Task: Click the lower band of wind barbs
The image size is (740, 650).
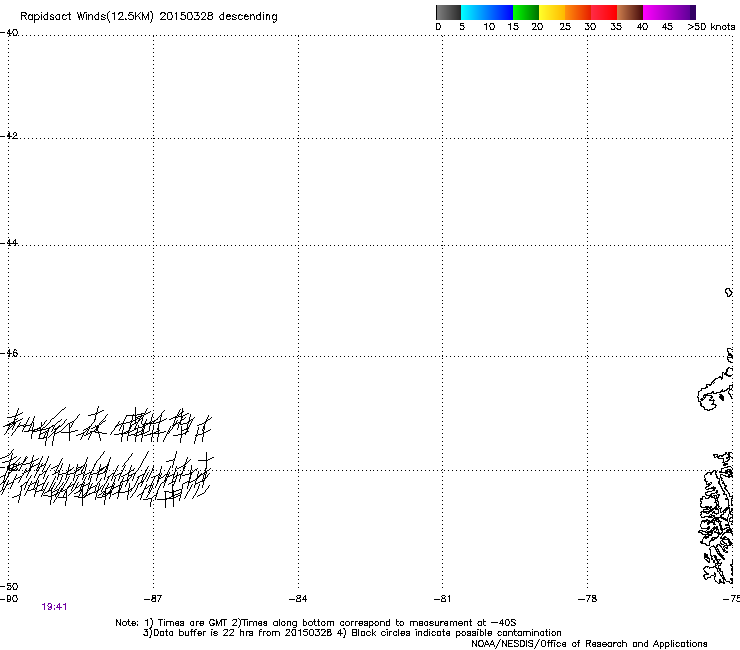Action: click(x=106, y=478)
